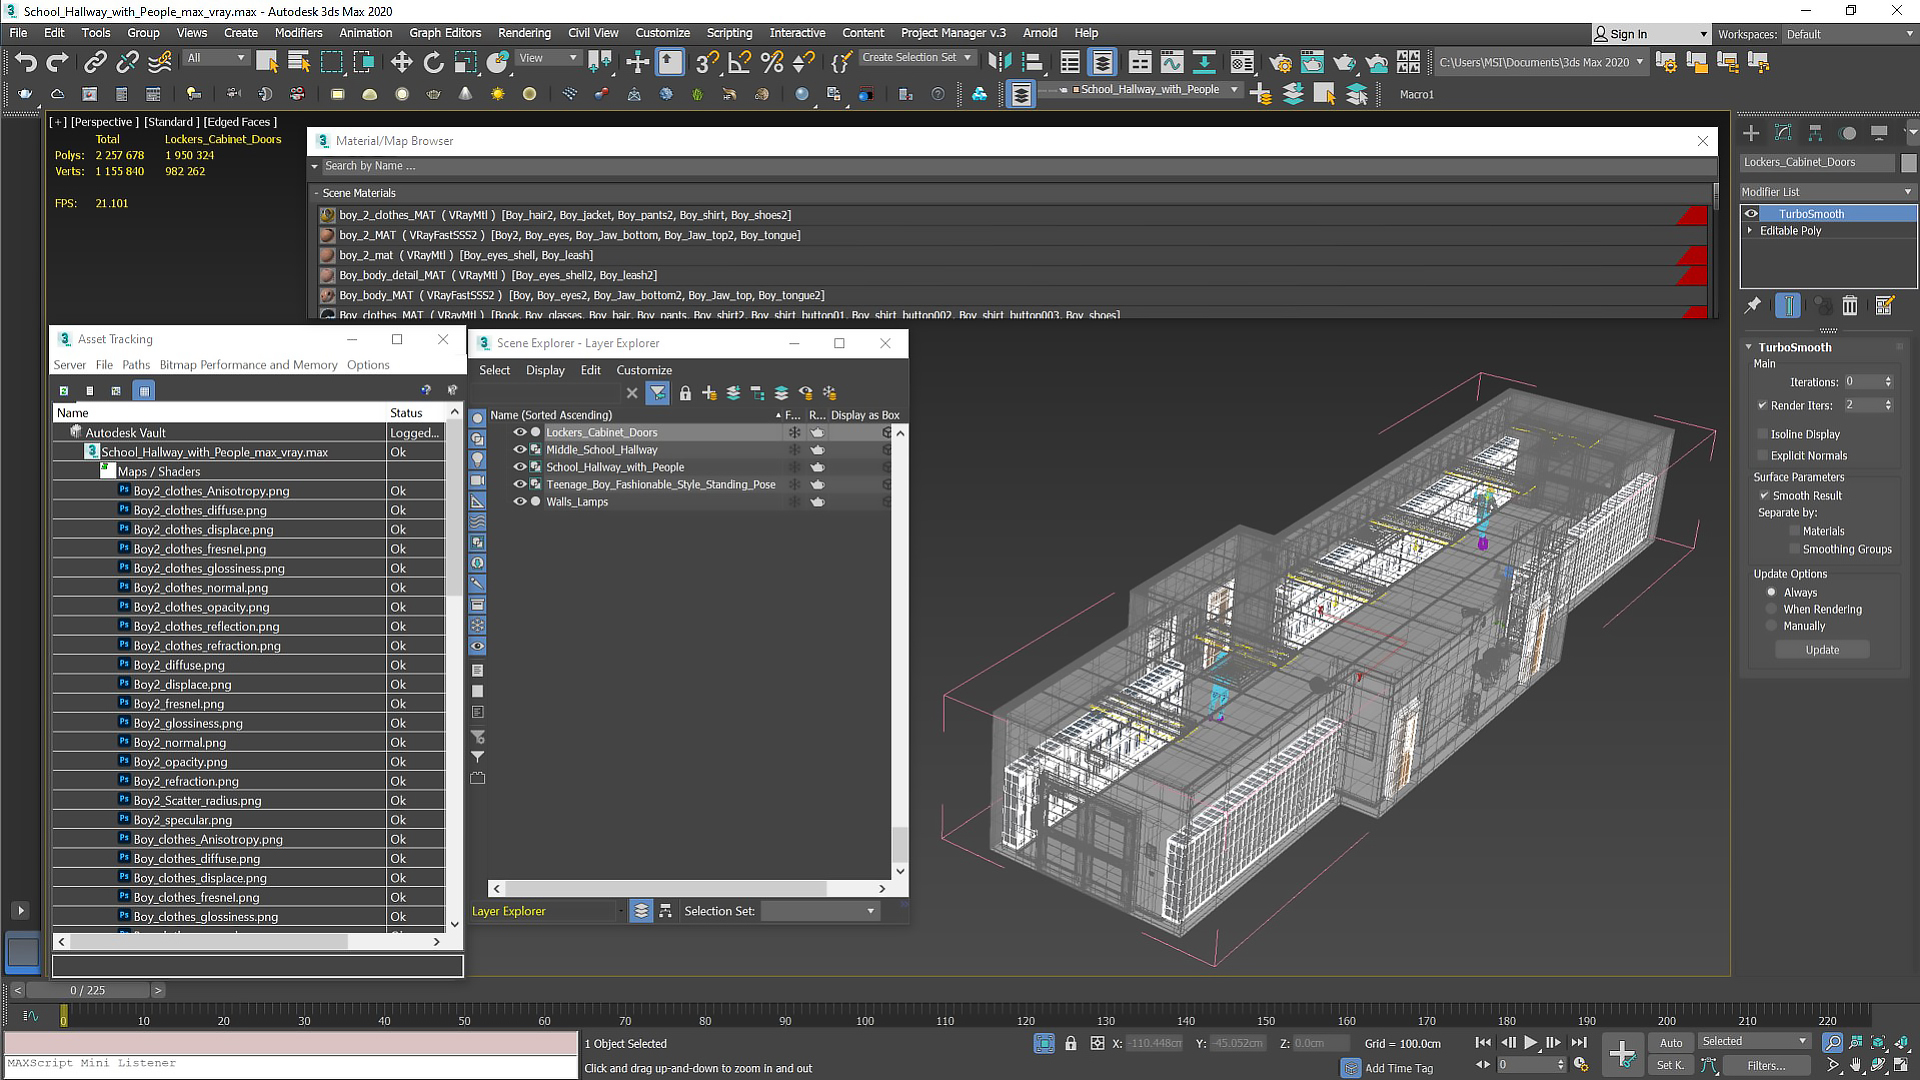Hide the Middle_School_Hallway layer
The image size is (1920, 1080).
tap(520, 450)
